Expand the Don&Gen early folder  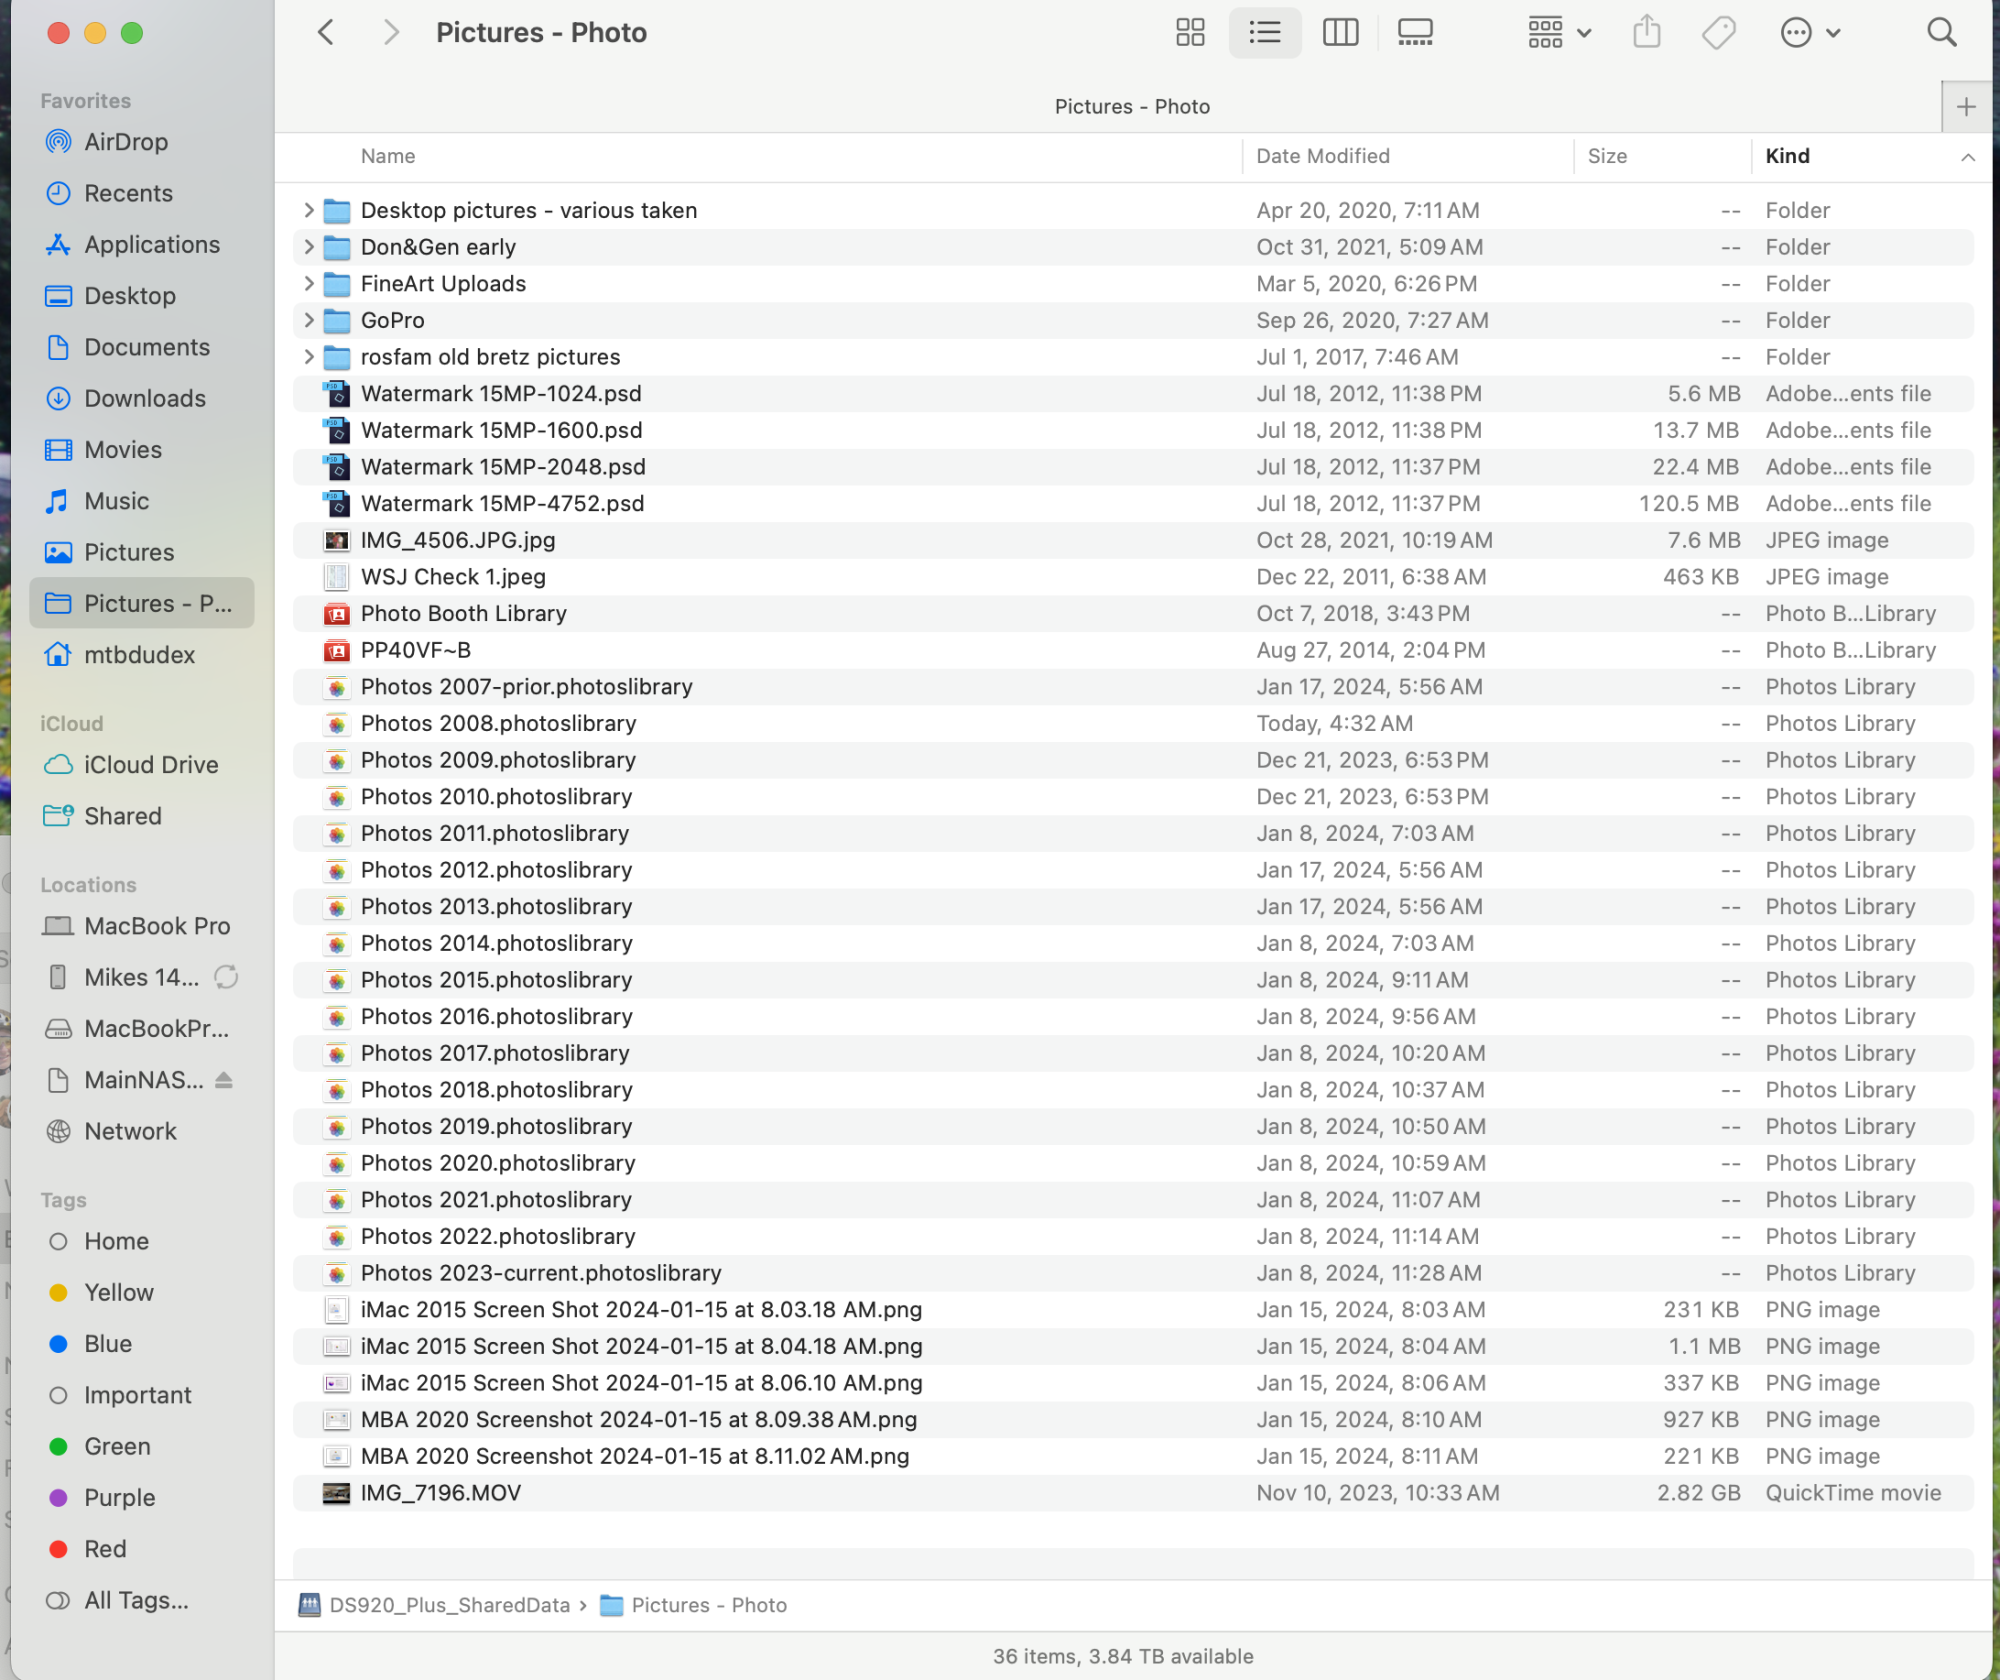coord(309,247)
